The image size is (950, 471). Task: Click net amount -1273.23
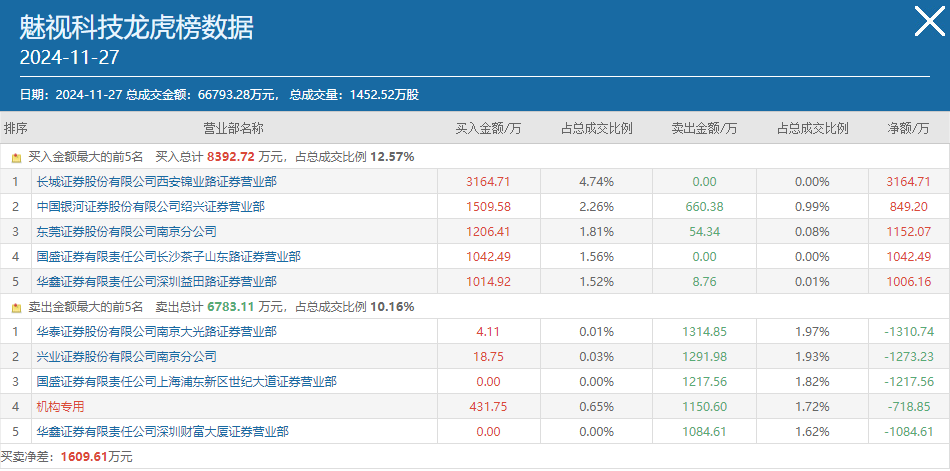tap(908, 356)
